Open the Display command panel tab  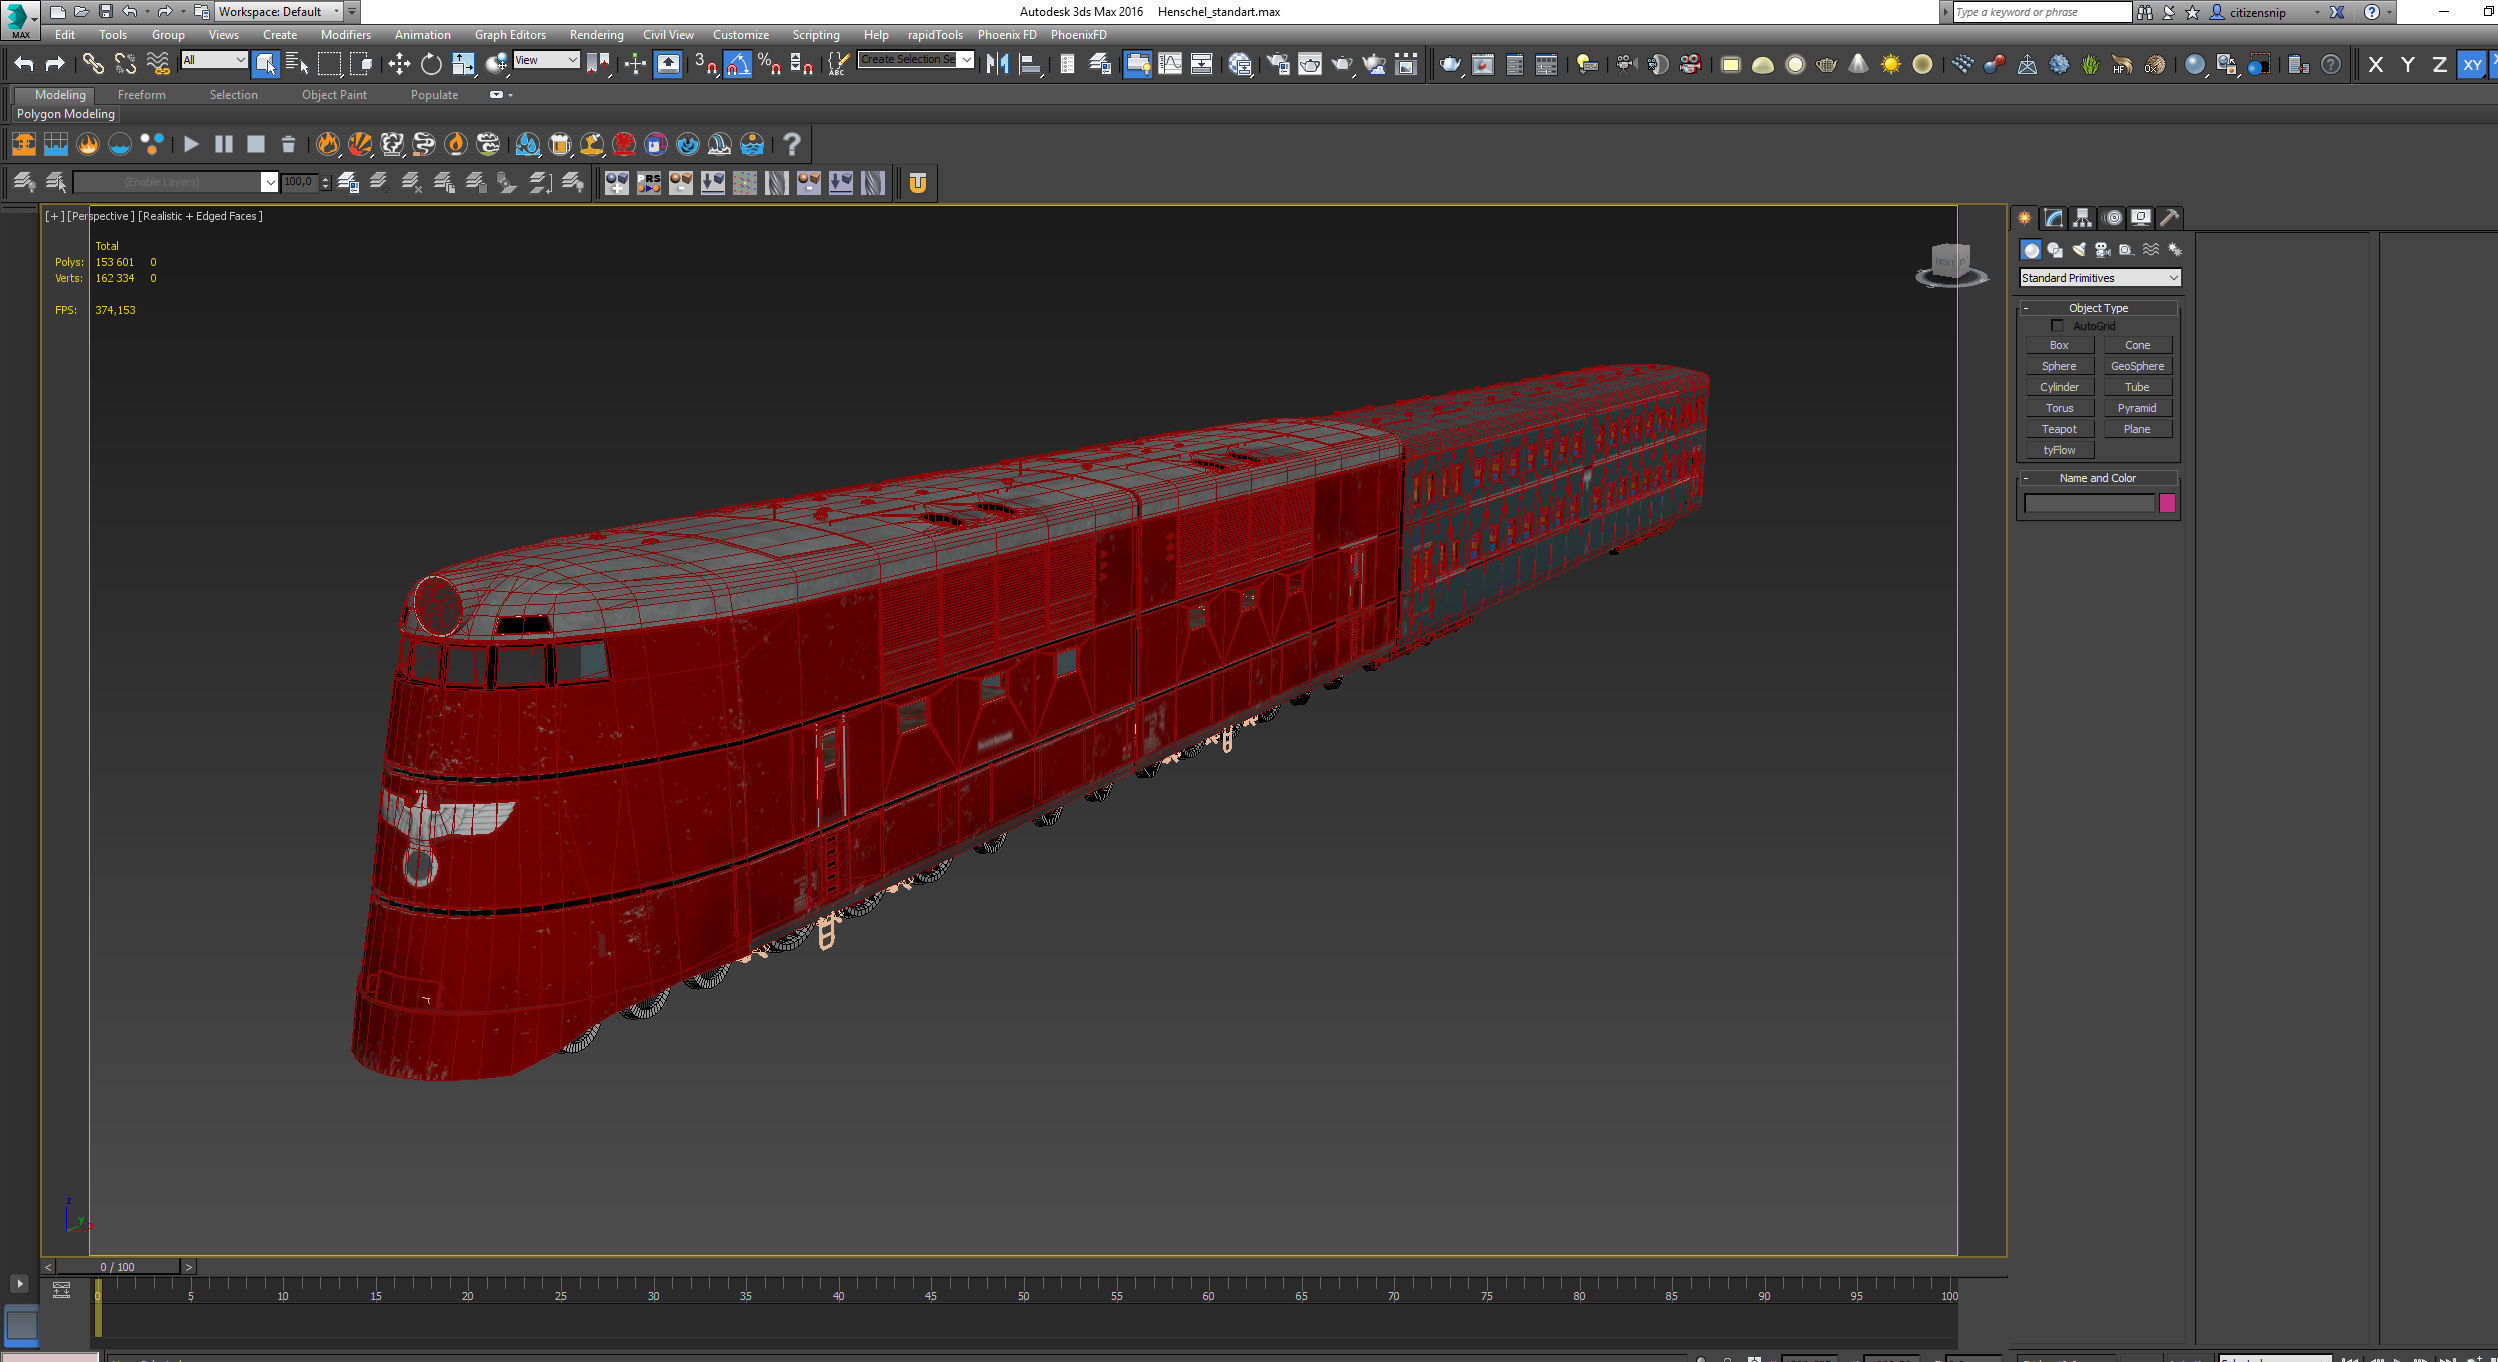click(2141, 217)
